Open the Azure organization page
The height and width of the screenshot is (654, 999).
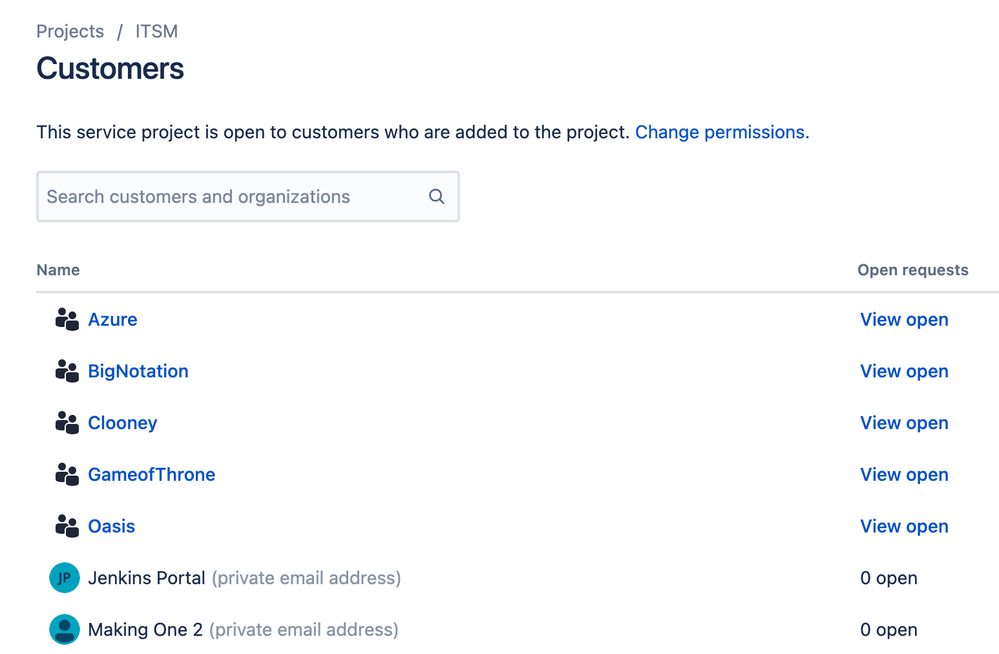point(112,319)
